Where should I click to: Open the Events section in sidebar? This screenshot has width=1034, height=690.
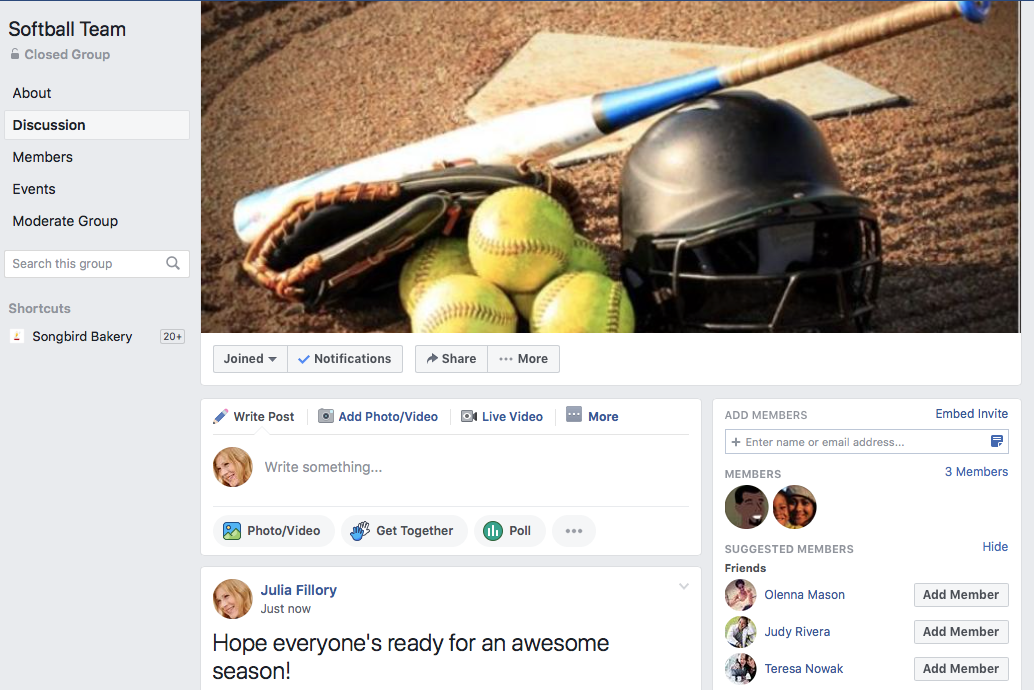pos(34,189)
